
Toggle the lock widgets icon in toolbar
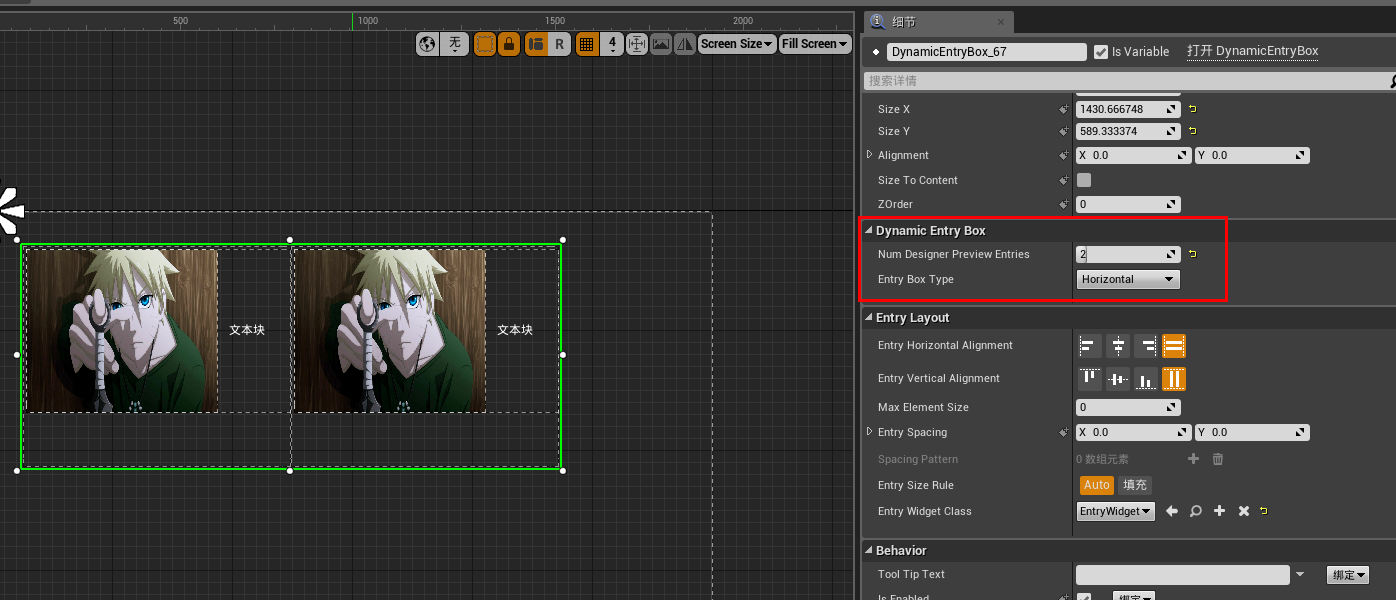(x=509, y=44)
